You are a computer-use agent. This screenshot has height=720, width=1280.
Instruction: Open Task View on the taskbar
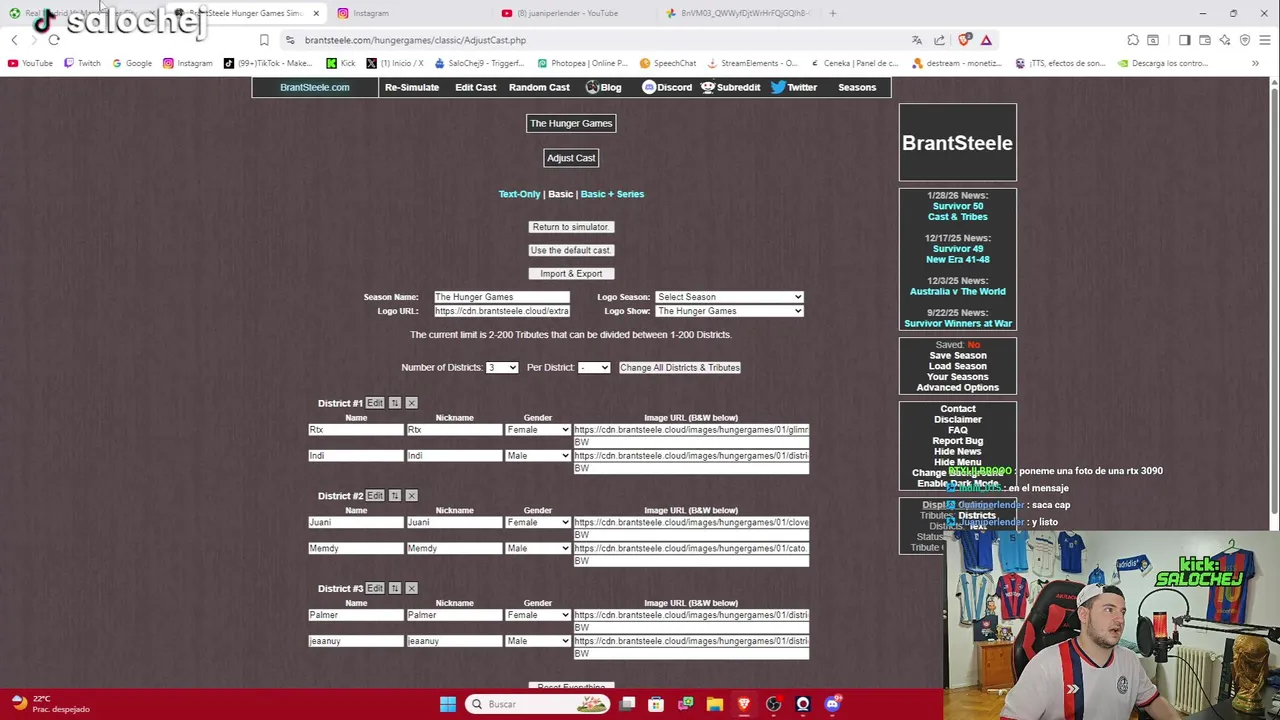pos(627,704)
